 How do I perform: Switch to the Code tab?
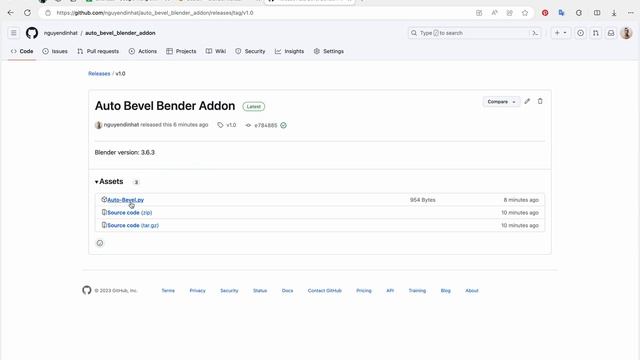coord(22,51)
